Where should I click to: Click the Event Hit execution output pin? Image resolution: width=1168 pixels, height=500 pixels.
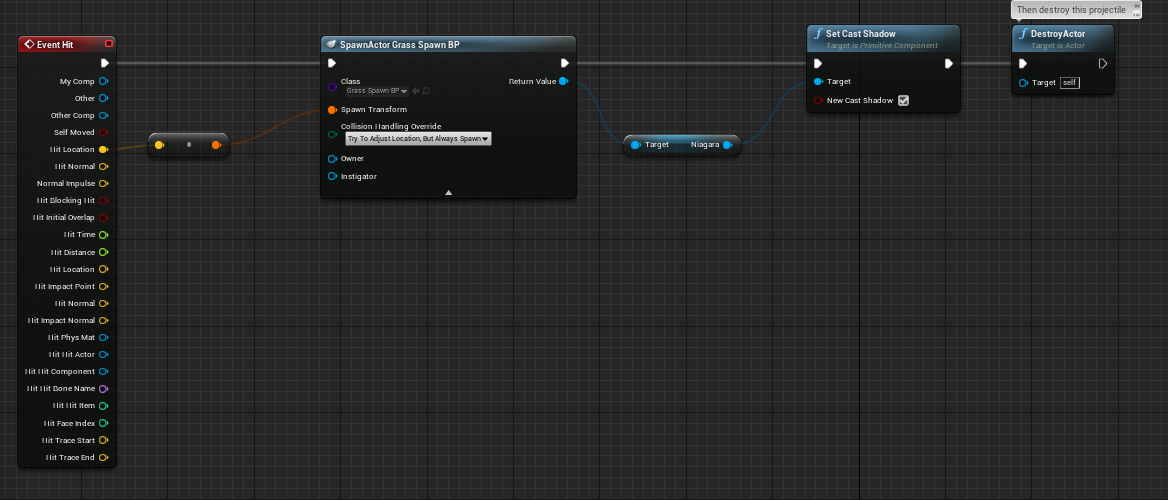point(105,63)
